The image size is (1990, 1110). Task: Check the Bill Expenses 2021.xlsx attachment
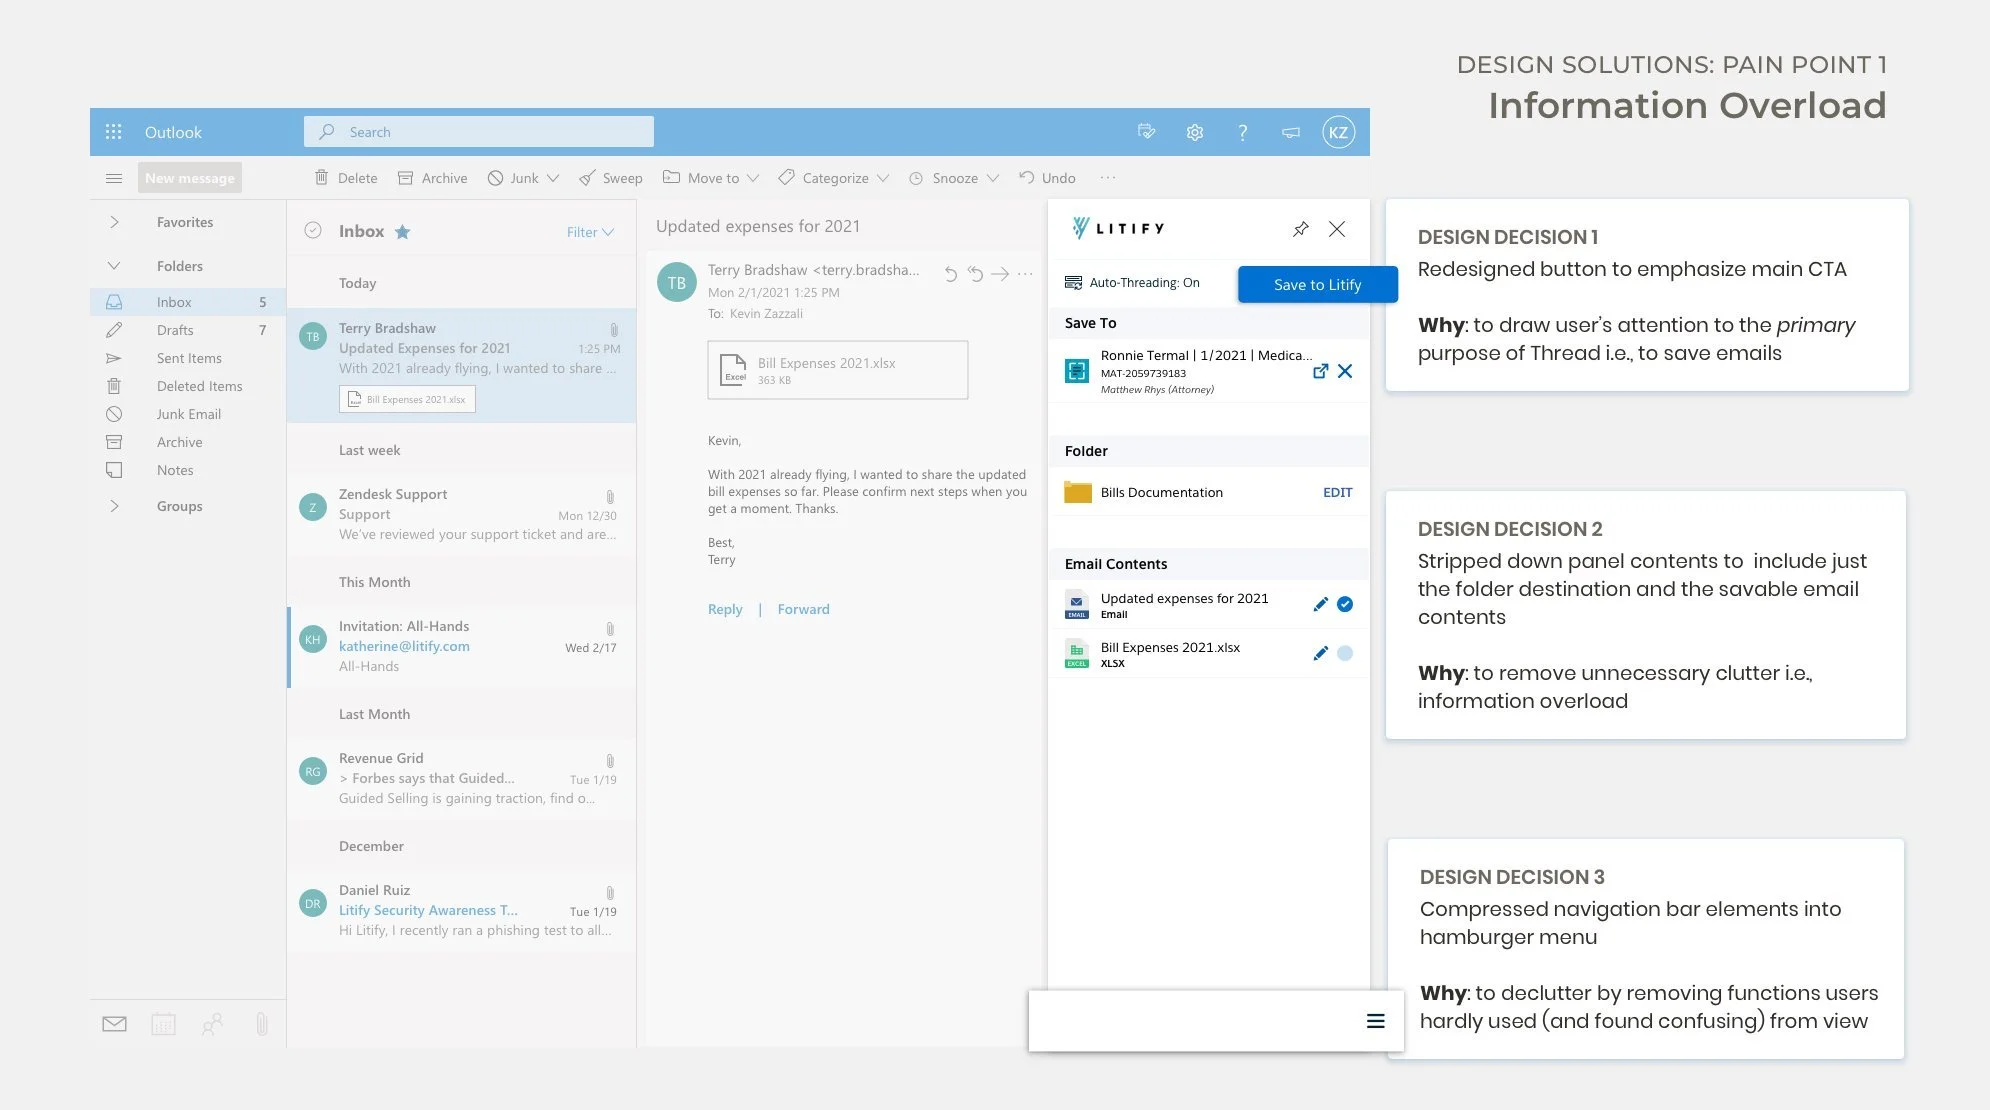(x=1345, y=653)
